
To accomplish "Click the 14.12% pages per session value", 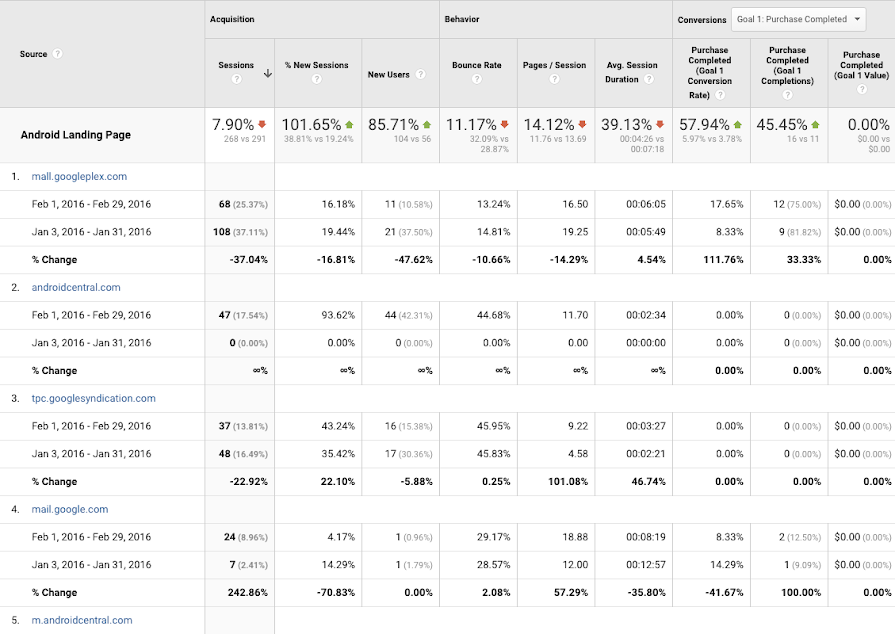I will (x=549, y=124).
